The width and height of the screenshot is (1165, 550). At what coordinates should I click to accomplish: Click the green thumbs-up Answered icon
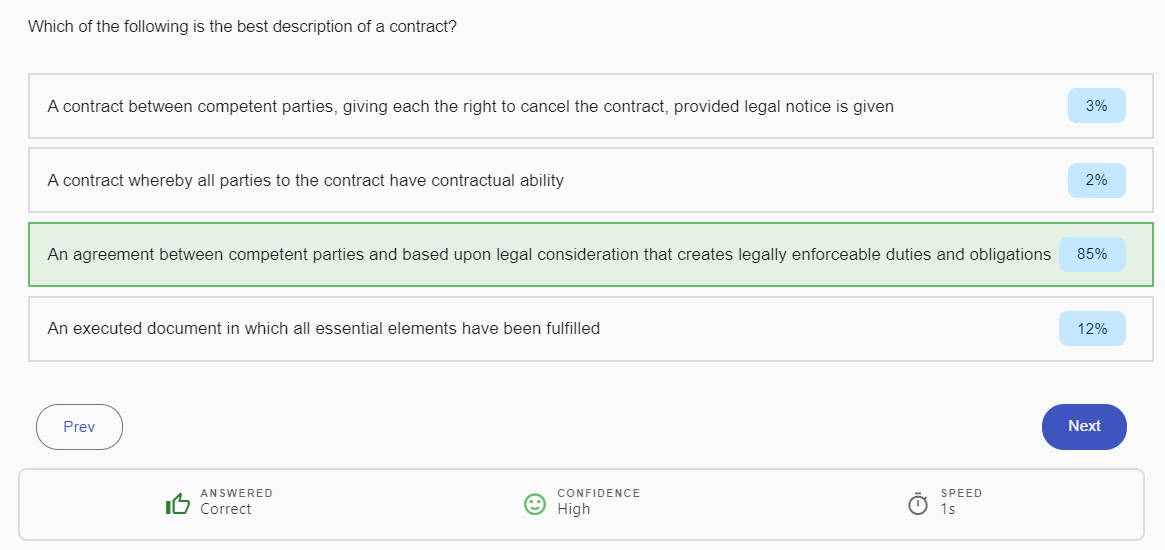178,505
